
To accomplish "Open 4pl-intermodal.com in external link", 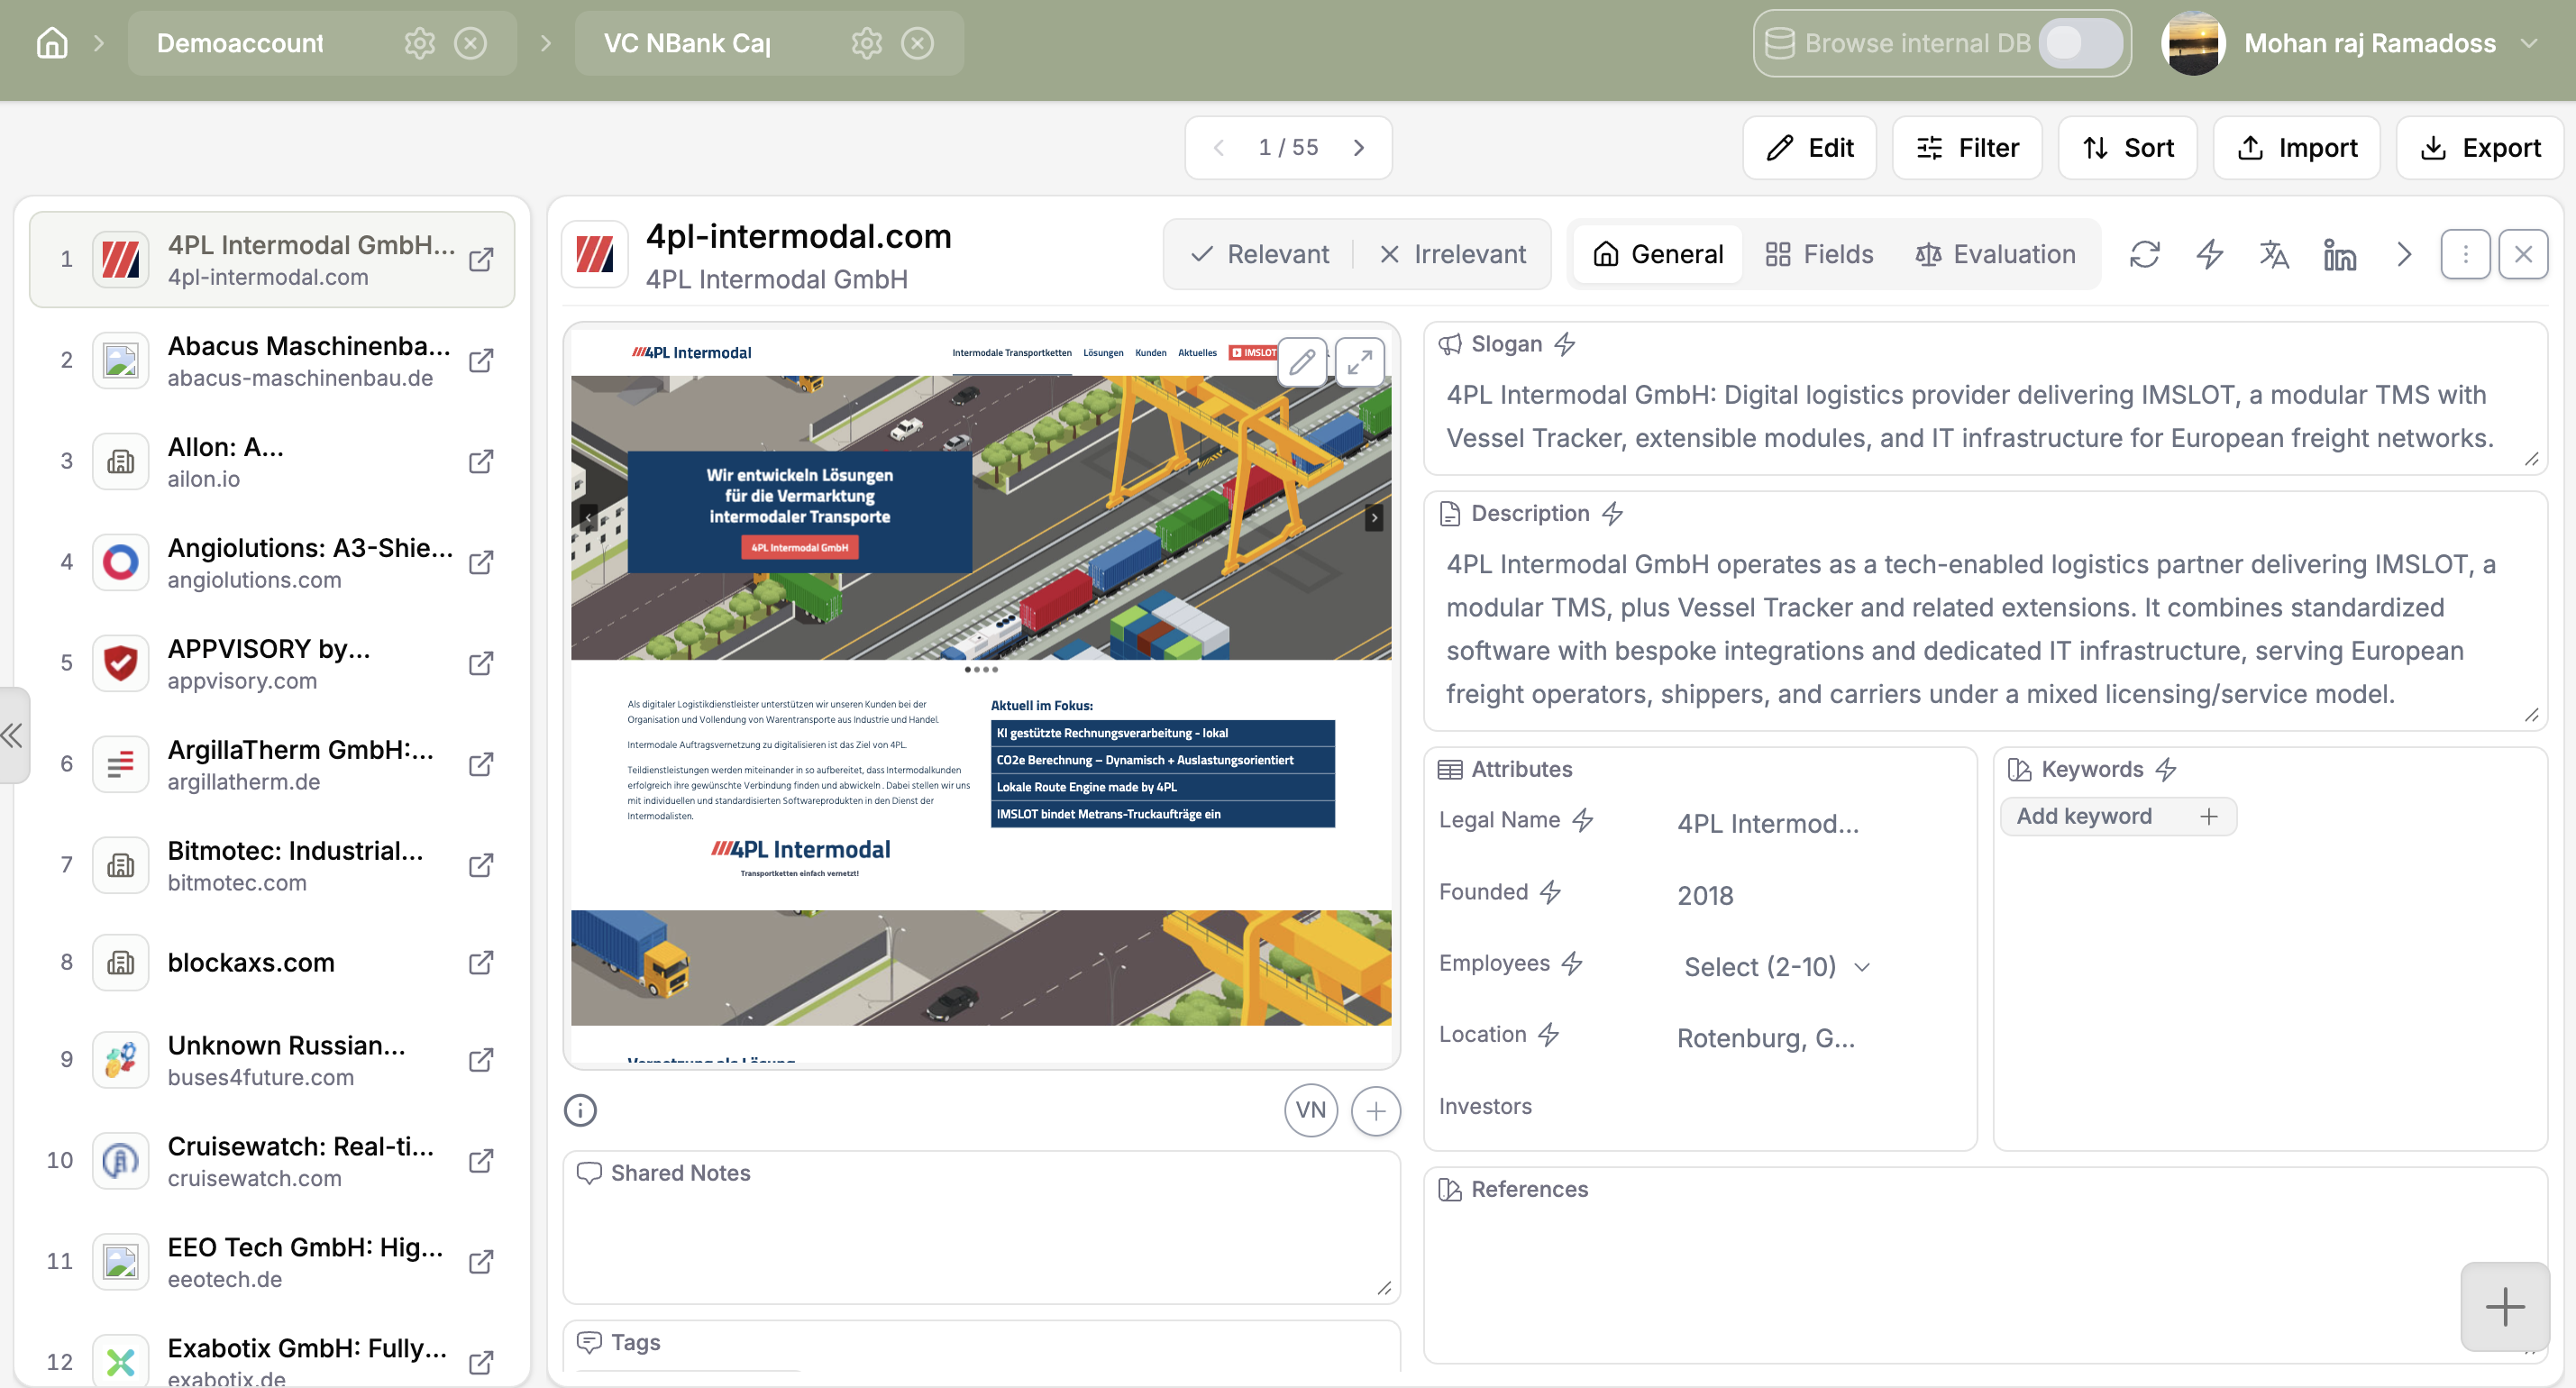I will 481,259.
